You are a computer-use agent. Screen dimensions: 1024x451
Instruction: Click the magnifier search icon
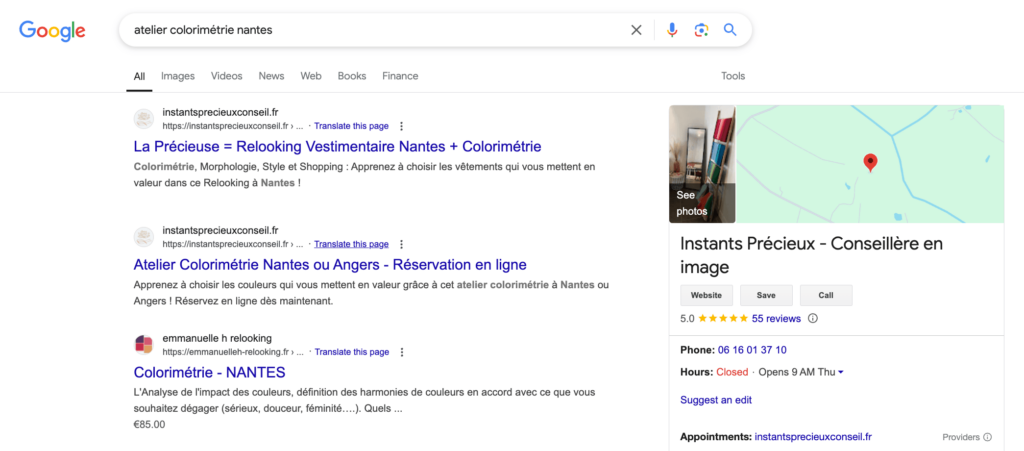pyautogui.click(x=730, y=29)
